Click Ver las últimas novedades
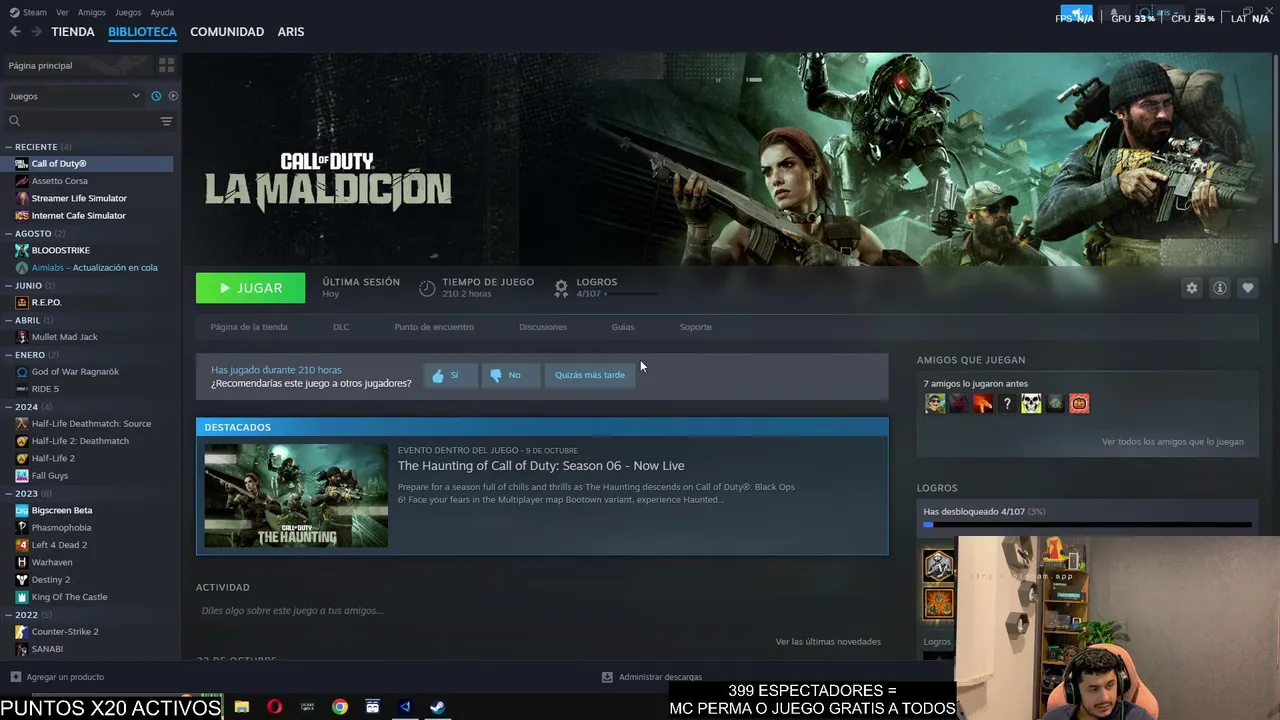The image size is (1280, 720). click(828, 642)
